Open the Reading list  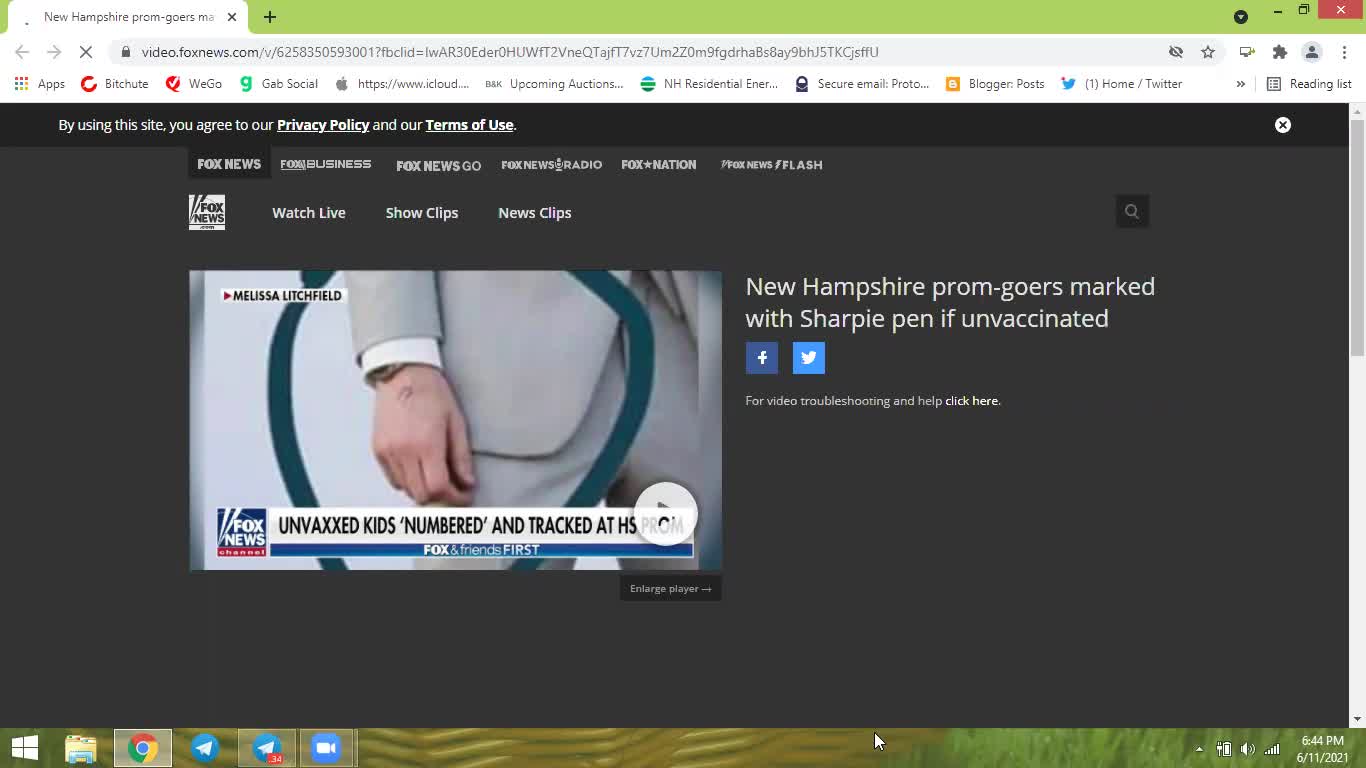pos(1309,84)
